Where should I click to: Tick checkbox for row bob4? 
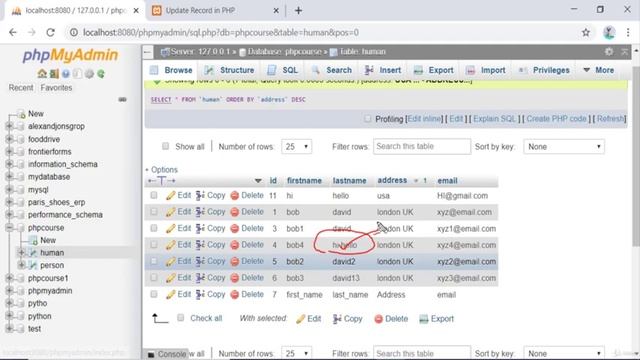tap(154, 245)
